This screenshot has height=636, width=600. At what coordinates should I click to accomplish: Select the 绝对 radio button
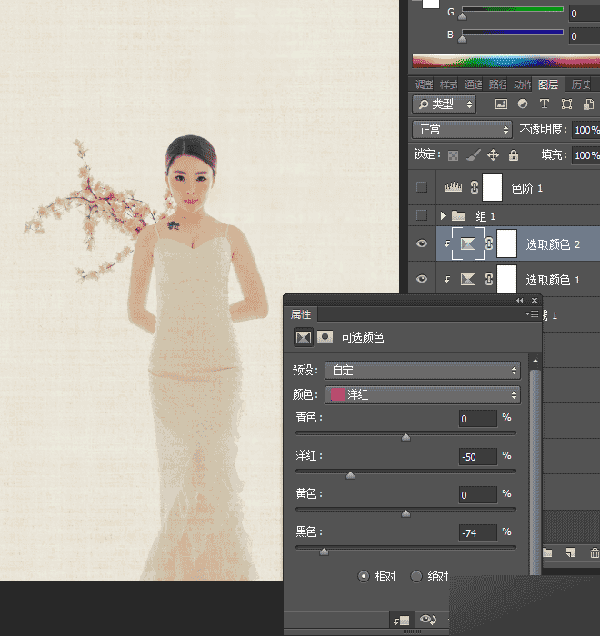(416, 576)
